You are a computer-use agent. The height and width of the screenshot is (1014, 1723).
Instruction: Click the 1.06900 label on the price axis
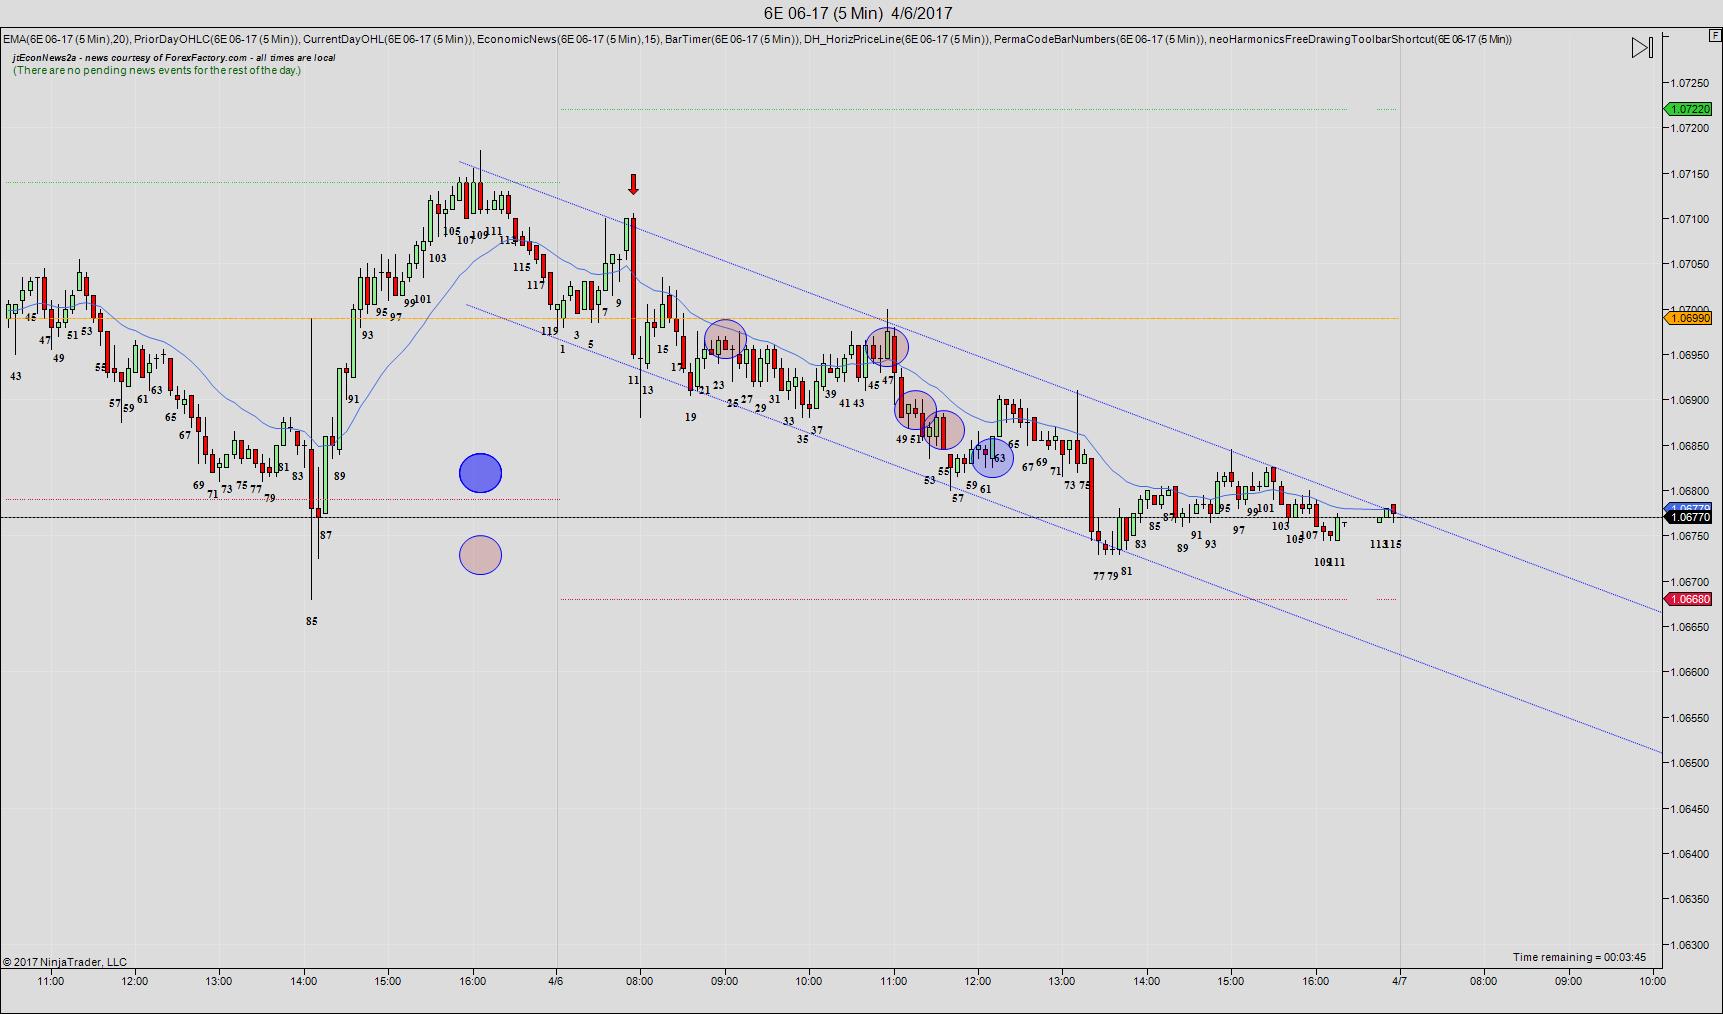(1689, 400)
